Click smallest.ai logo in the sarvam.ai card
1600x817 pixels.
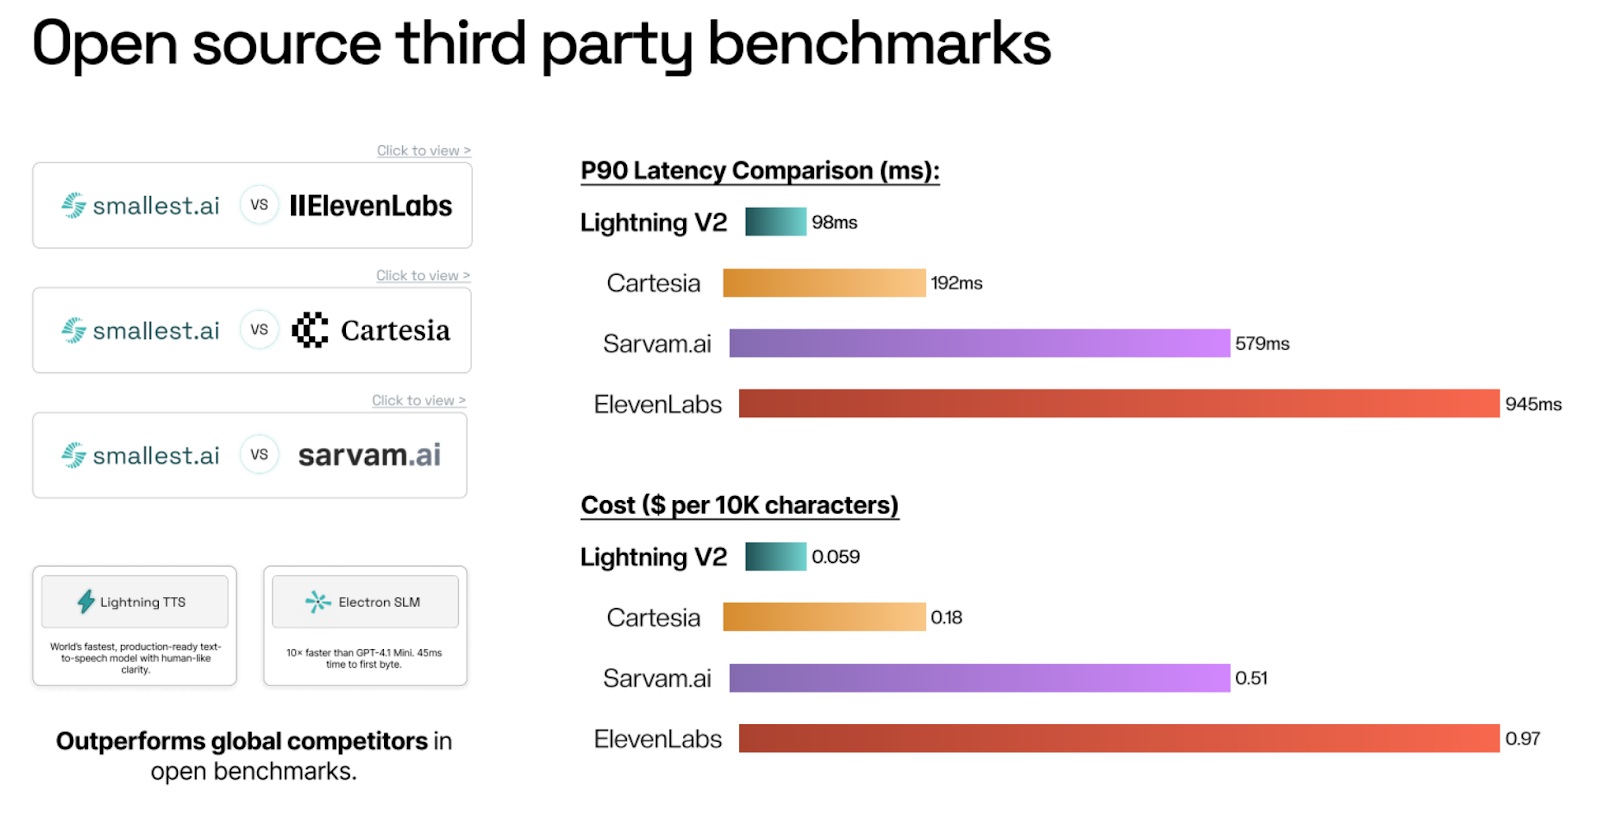pyautogui.click(x=140, y=456)
